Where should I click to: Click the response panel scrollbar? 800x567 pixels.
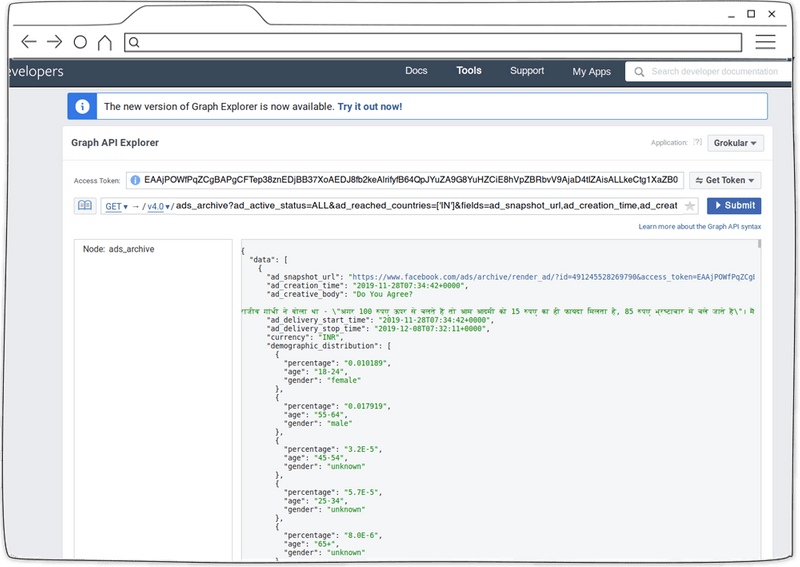pos(759,244)
